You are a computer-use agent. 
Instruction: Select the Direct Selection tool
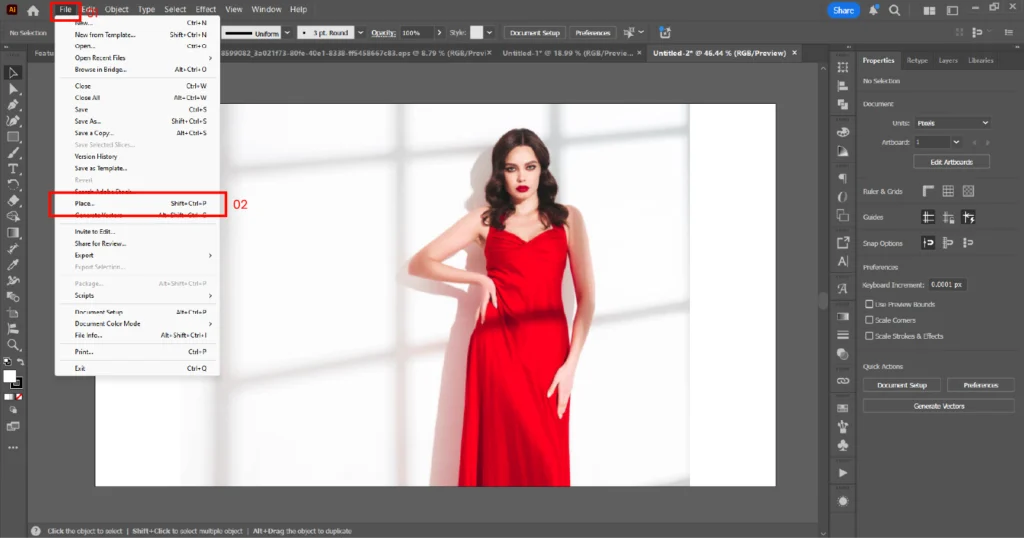tap(13, 89)
